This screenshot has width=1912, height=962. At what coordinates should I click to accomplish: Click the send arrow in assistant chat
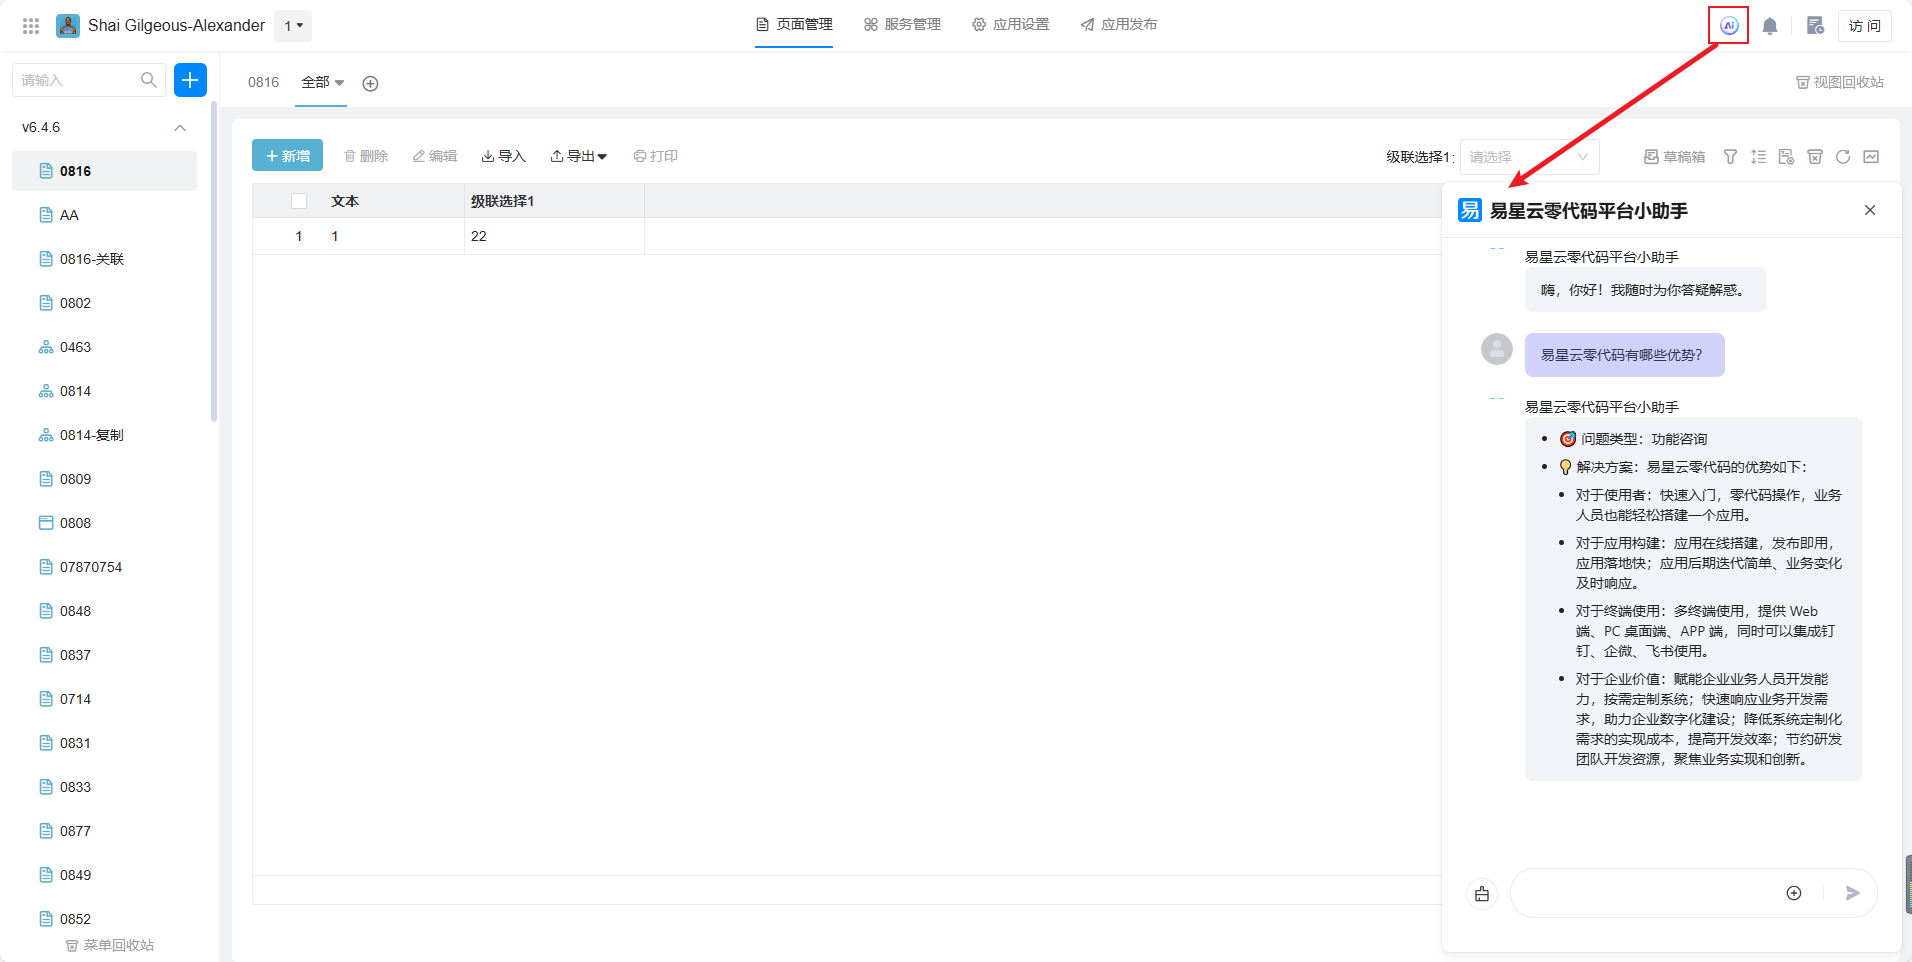pyautogui.click(x=1852, y=893)
